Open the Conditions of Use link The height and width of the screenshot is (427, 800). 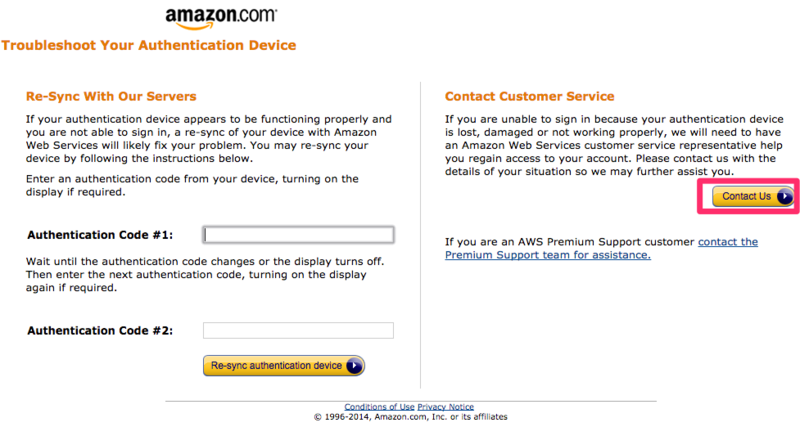click(x=379, y=407)
